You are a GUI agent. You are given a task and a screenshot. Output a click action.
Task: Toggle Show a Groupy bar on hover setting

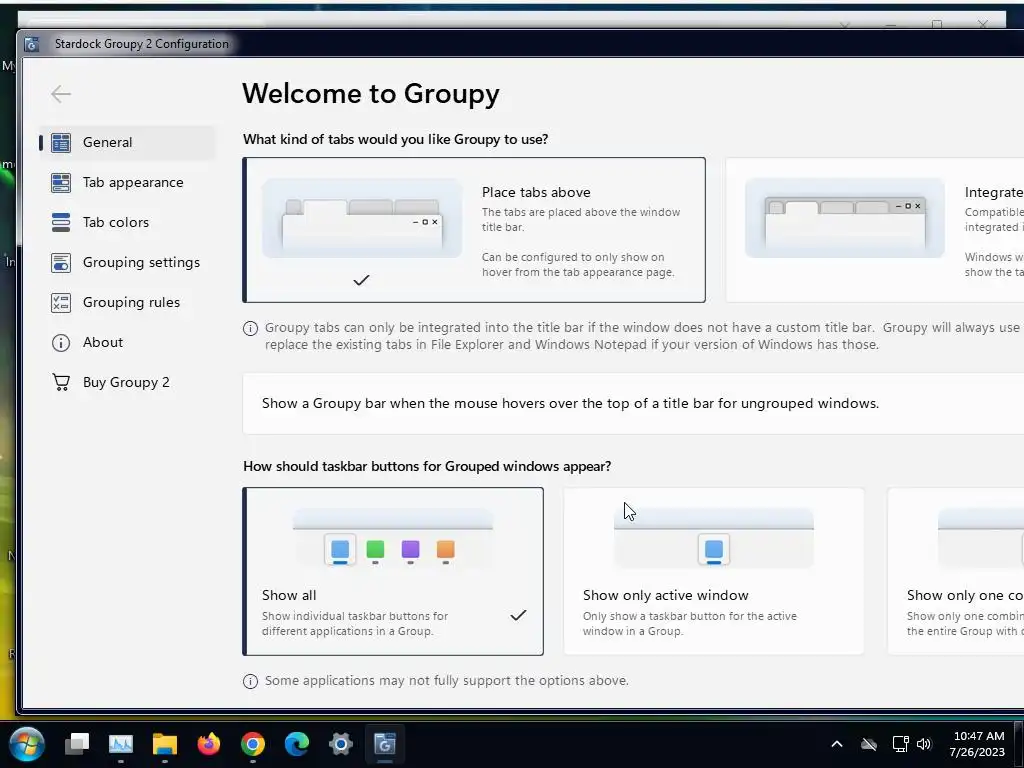(633, 404)
